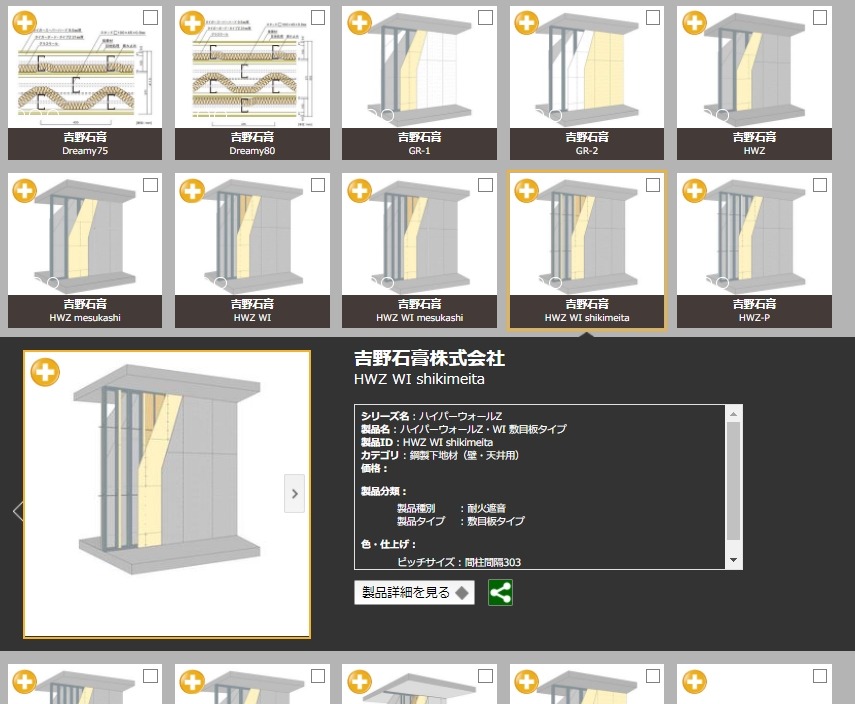This screenshot has height=704, width=855.
Task: Click plus icon on HWZ WI shikimeita card
Action: (527, 191)
